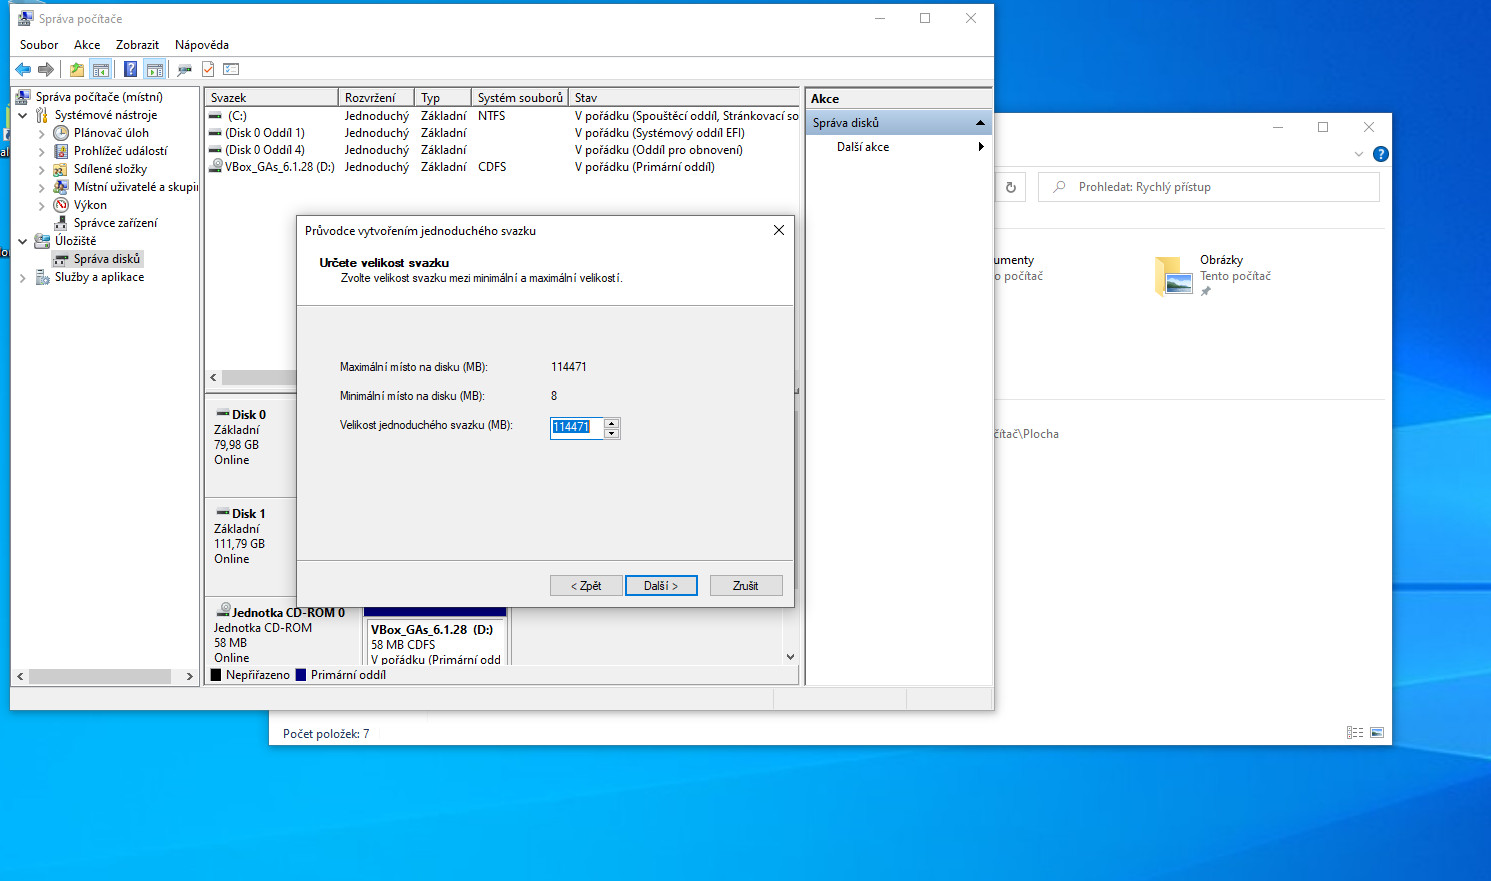Click the down arrow of the disk view scrollbar
Screen dimensions: 1491x881
pyautogui.click(x=790, y=657)
